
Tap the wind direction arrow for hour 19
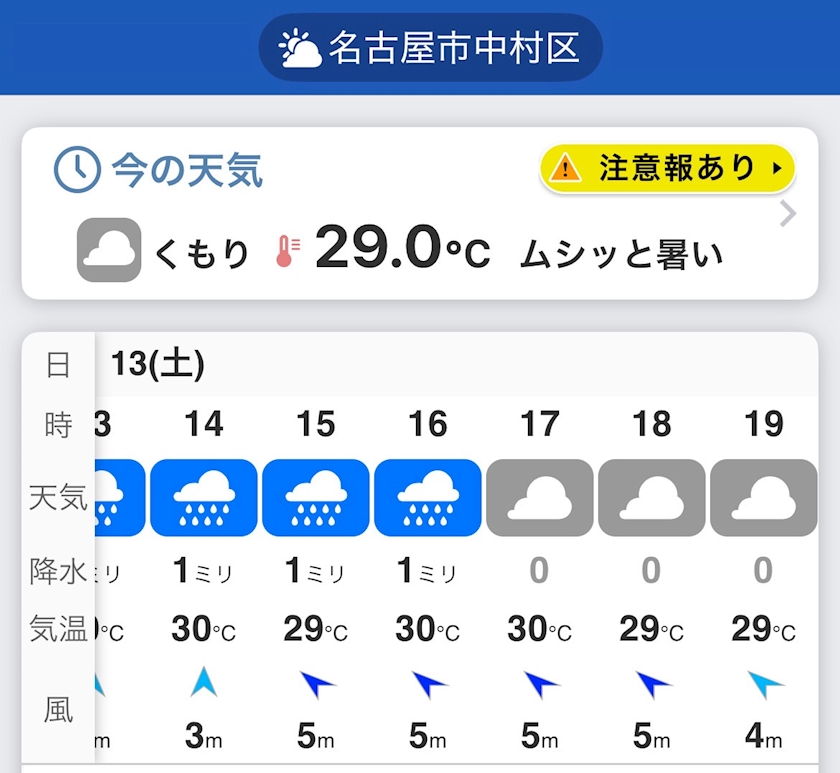click(x=765, y=684)
